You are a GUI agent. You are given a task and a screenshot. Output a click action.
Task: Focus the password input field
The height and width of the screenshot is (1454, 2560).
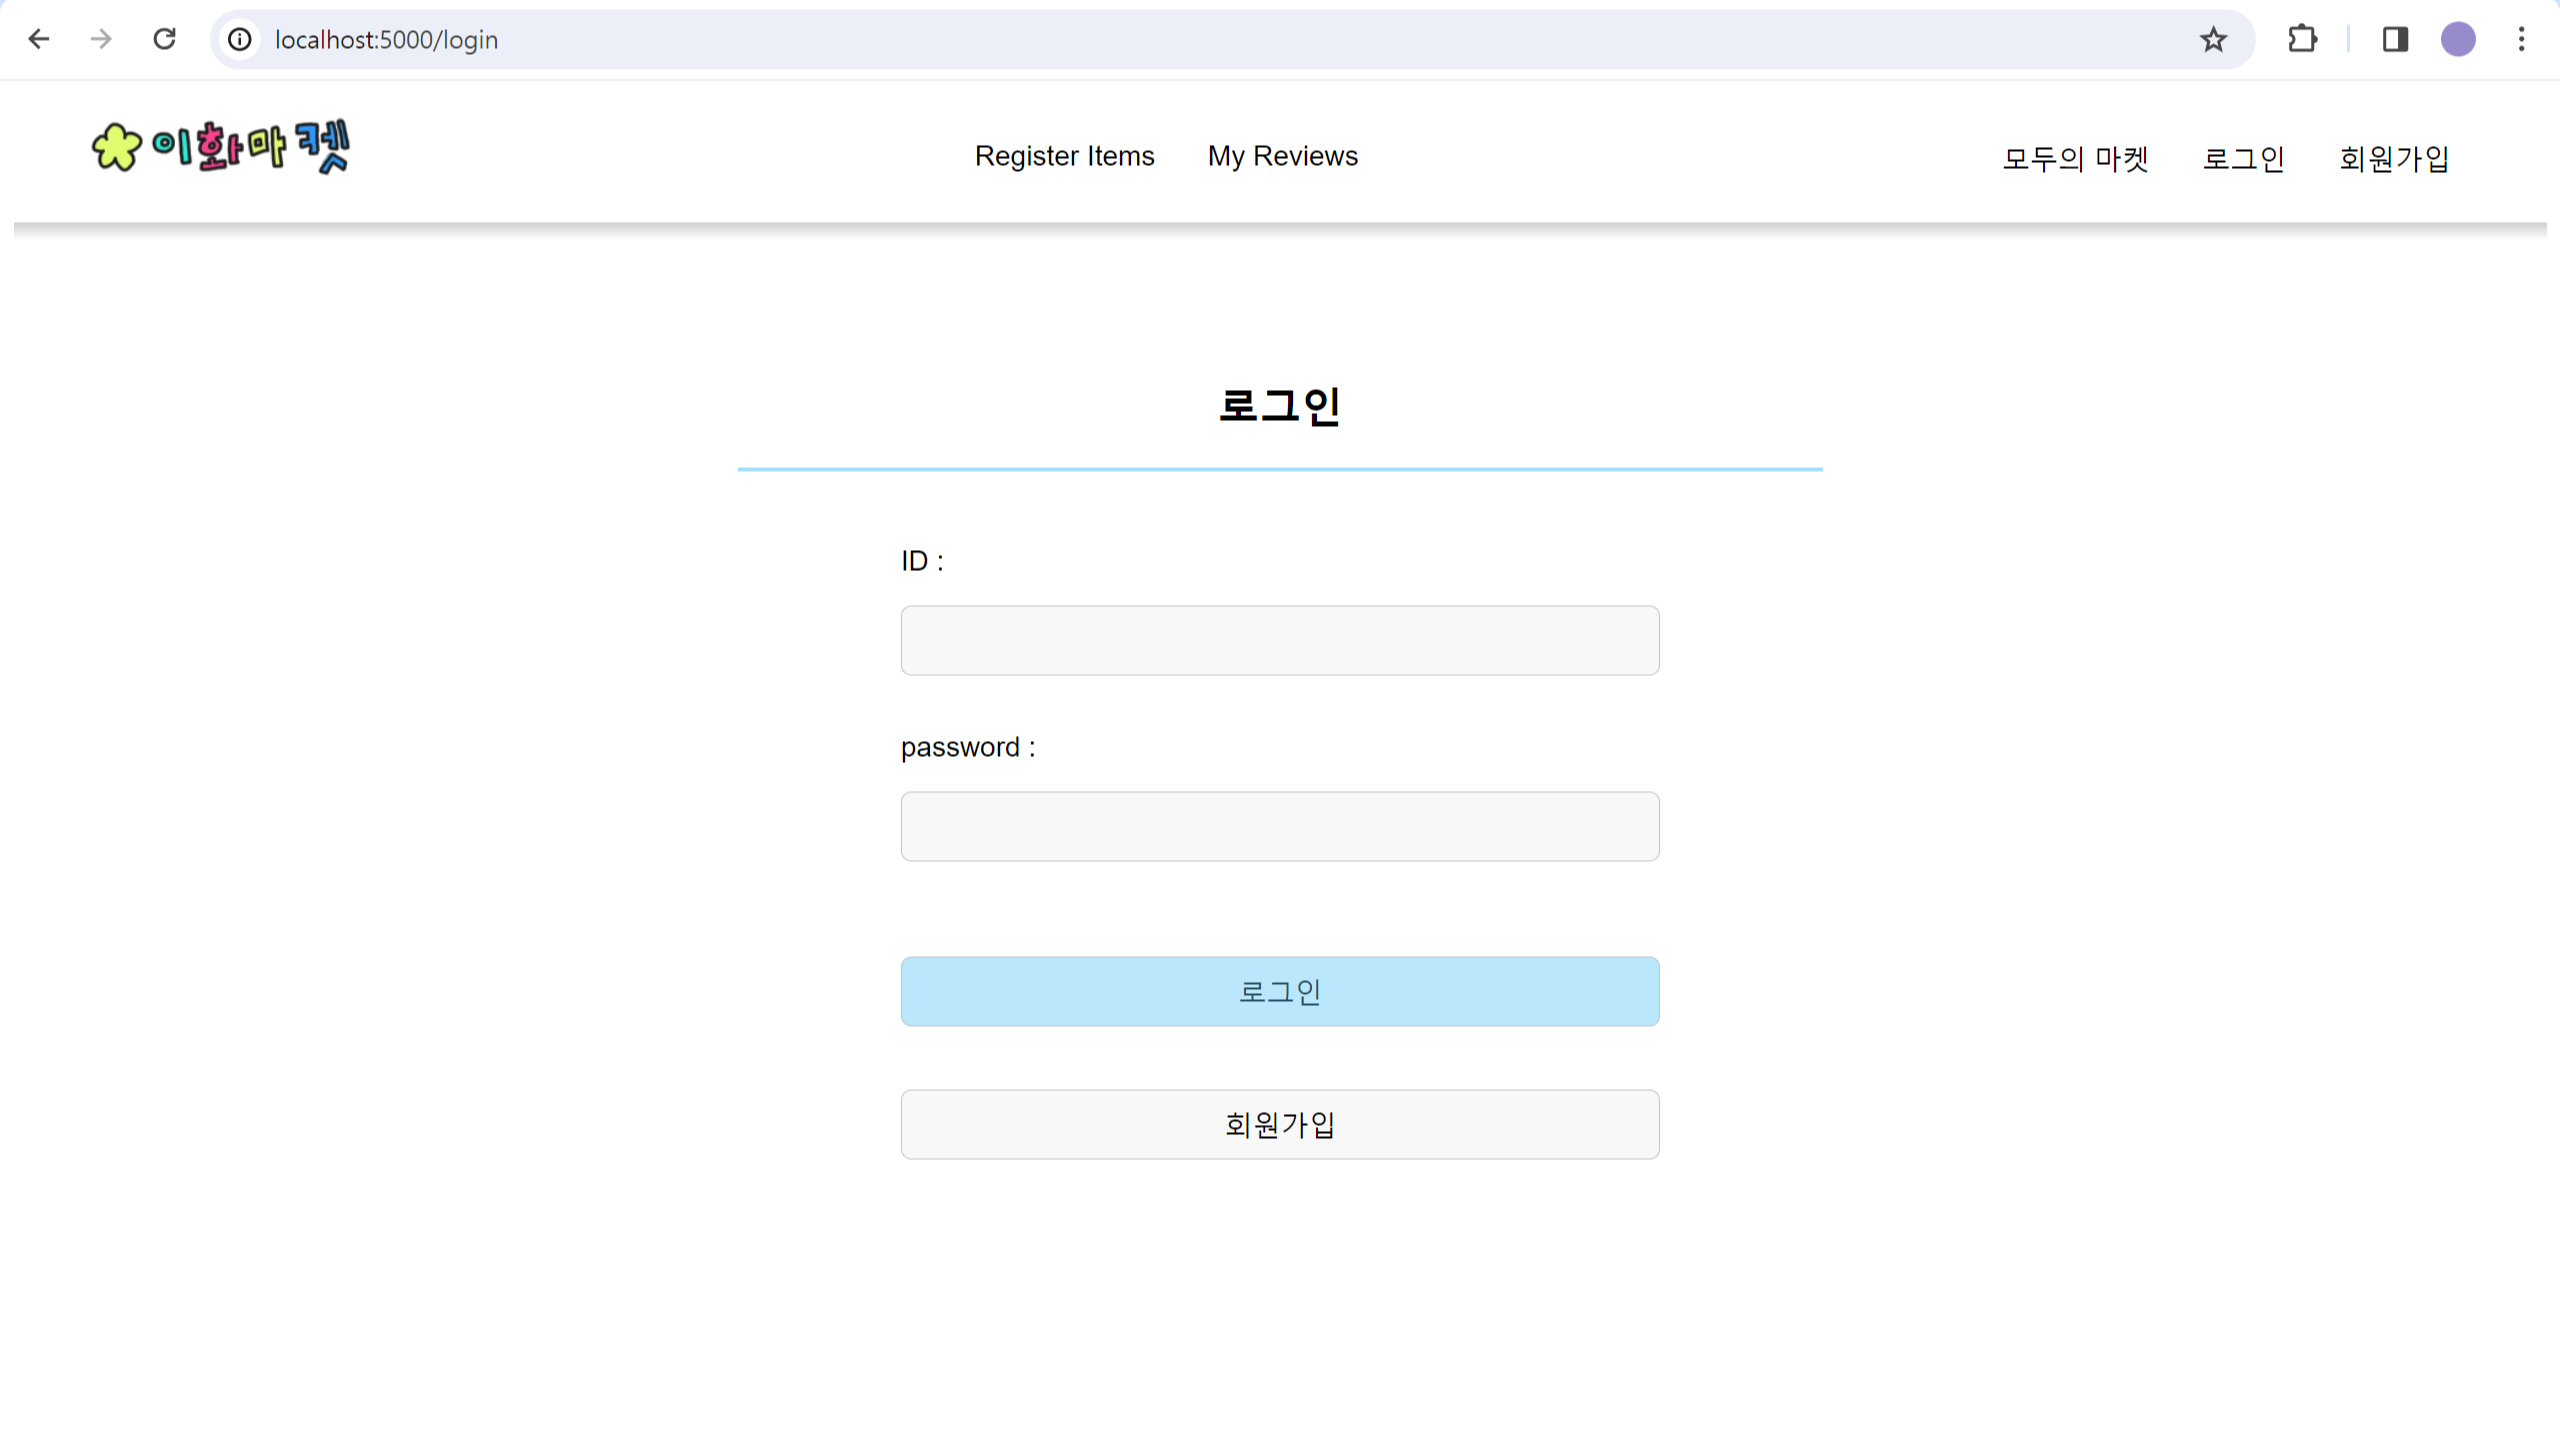pyautogui.click(x=1279, y=826)
